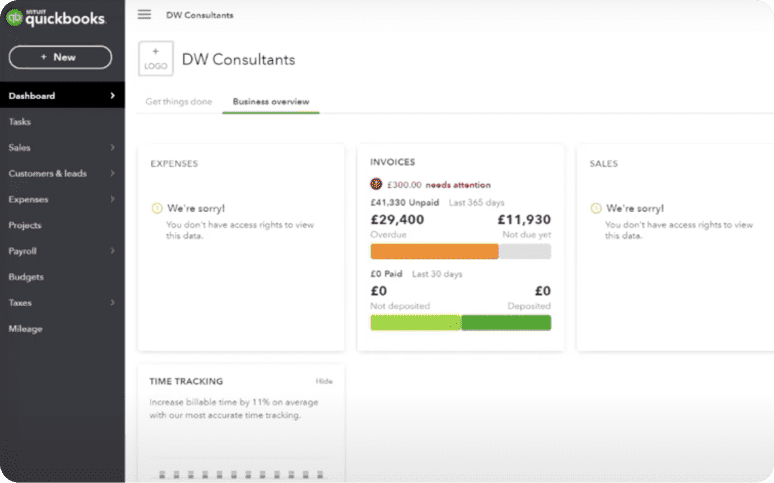
Task: Open Payroll in the sidebar
Action: pos(22,251)
